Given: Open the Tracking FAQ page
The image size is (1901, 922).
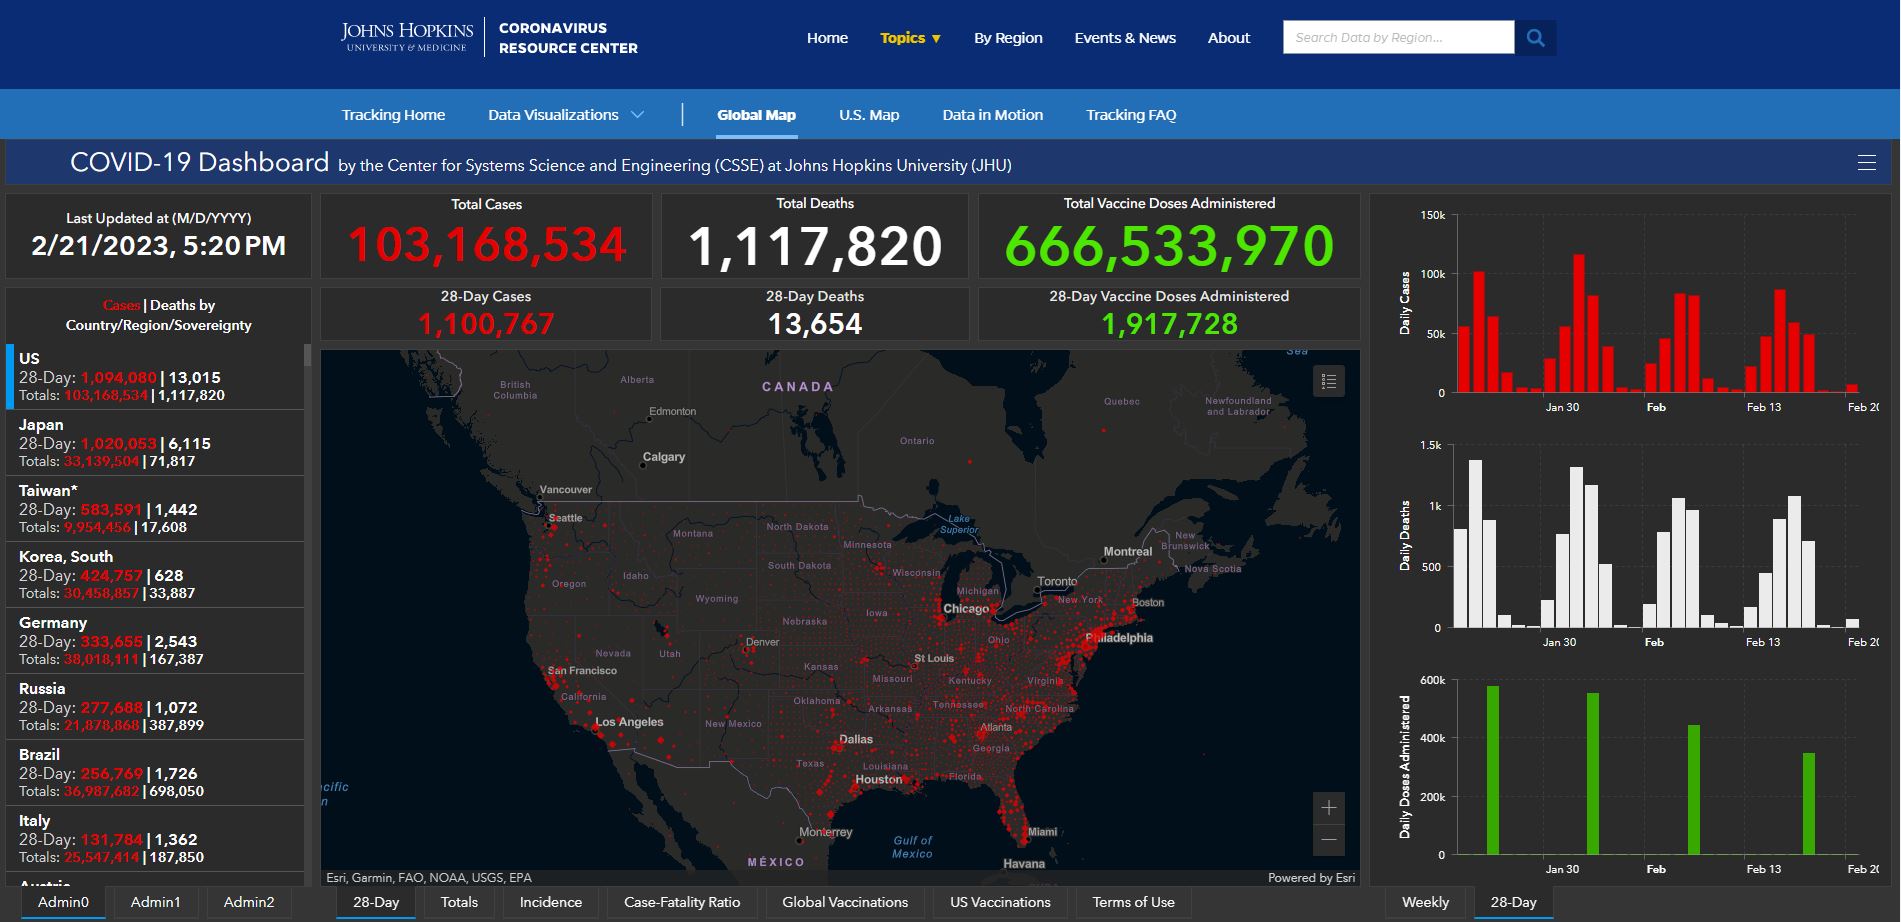Looking at the screenshot, I should pyautogui.click(x=1131, y=115).
